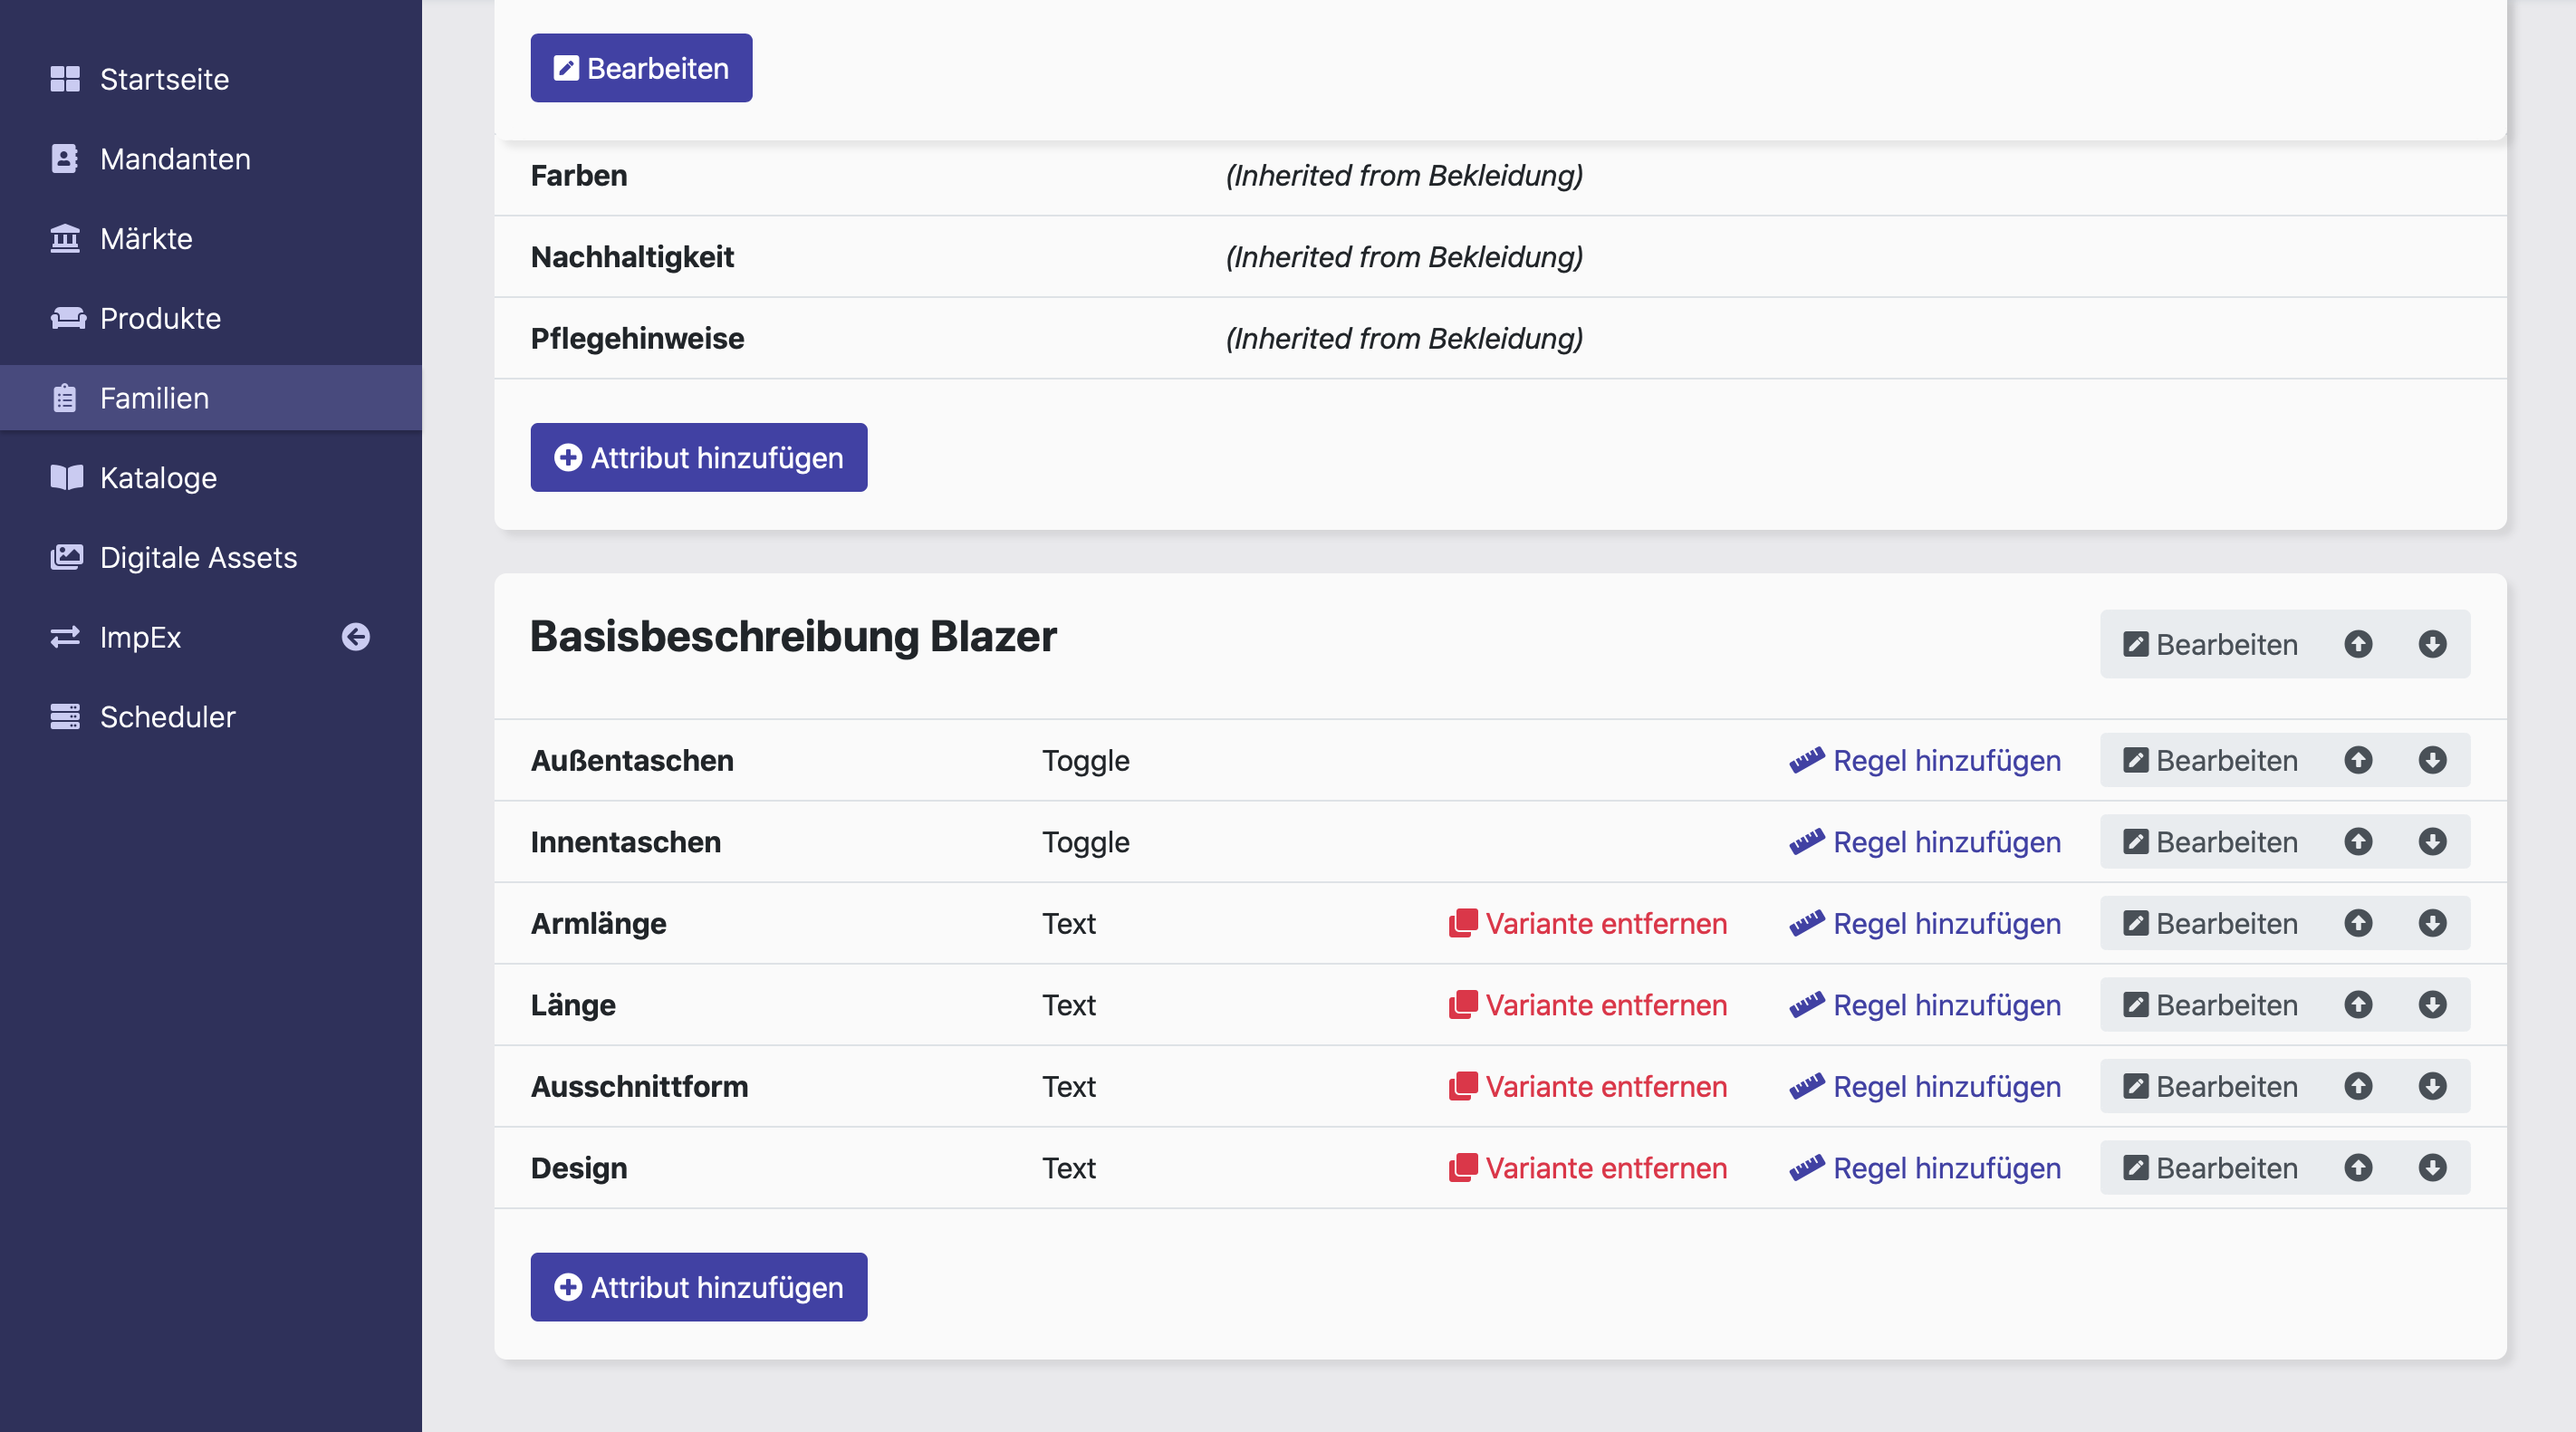
Task: Move Armlänge attribute down with arrow
Action: click(2432, 923)
